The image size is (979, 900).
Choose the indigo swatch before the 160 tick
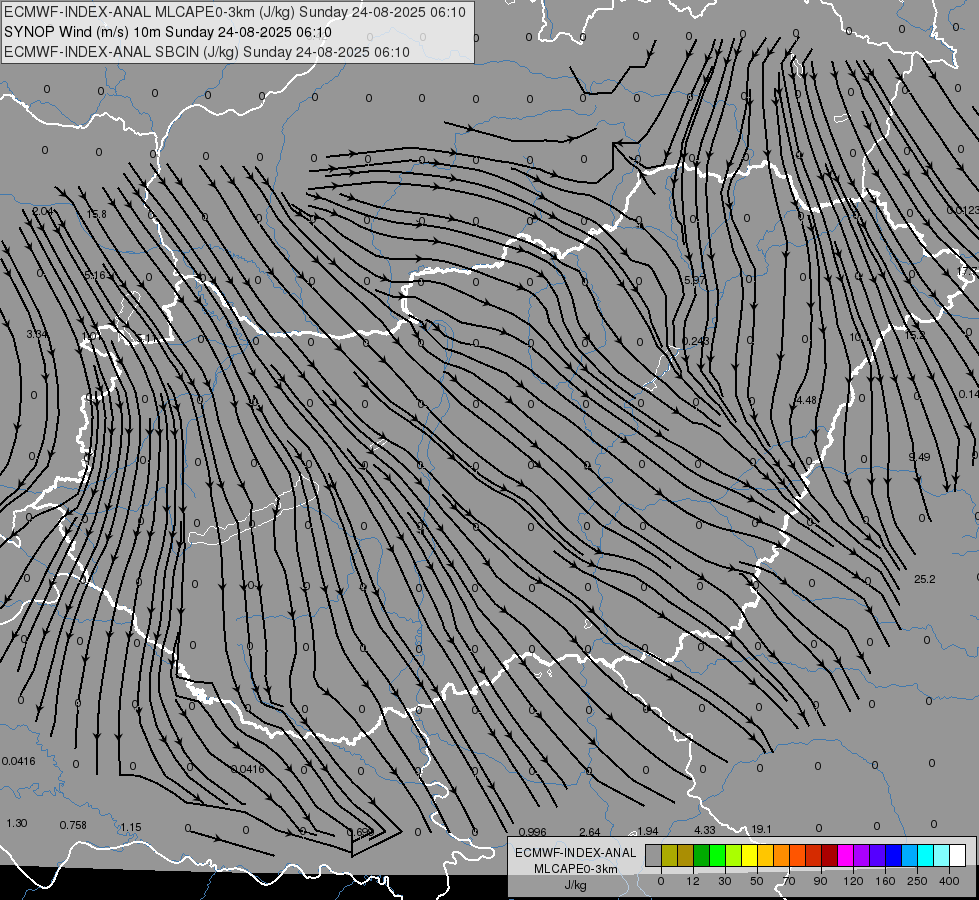pyautogui.click(x=878, y=855)
